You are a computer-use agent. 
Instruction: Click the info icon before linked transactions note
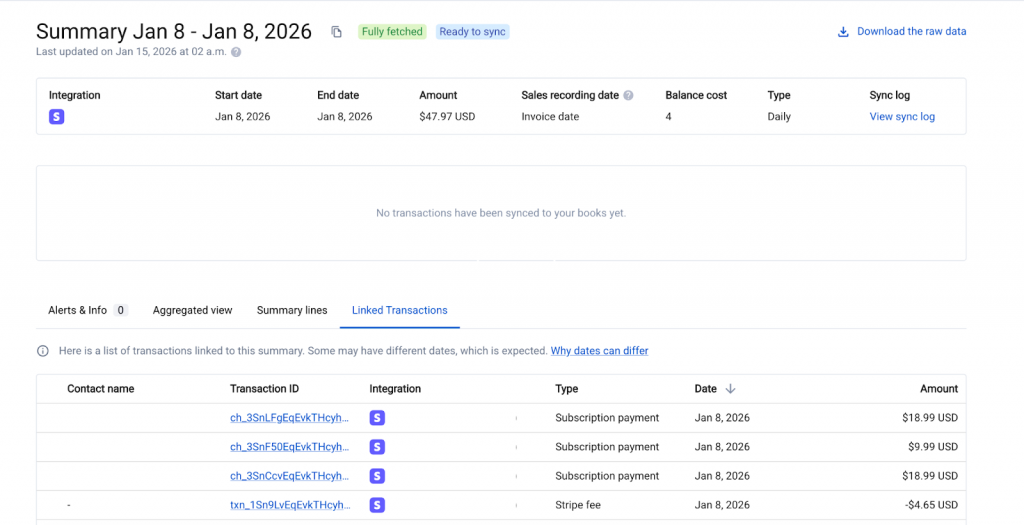tap(43, 351)
